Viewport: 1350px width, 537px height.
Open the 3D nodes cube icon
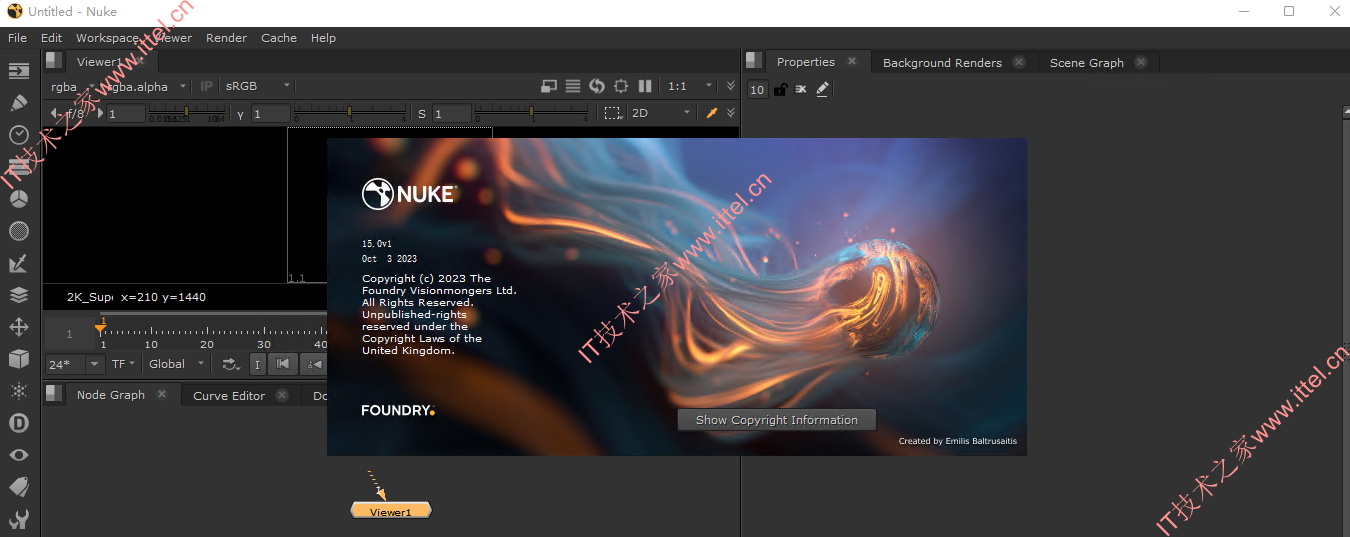19,359
